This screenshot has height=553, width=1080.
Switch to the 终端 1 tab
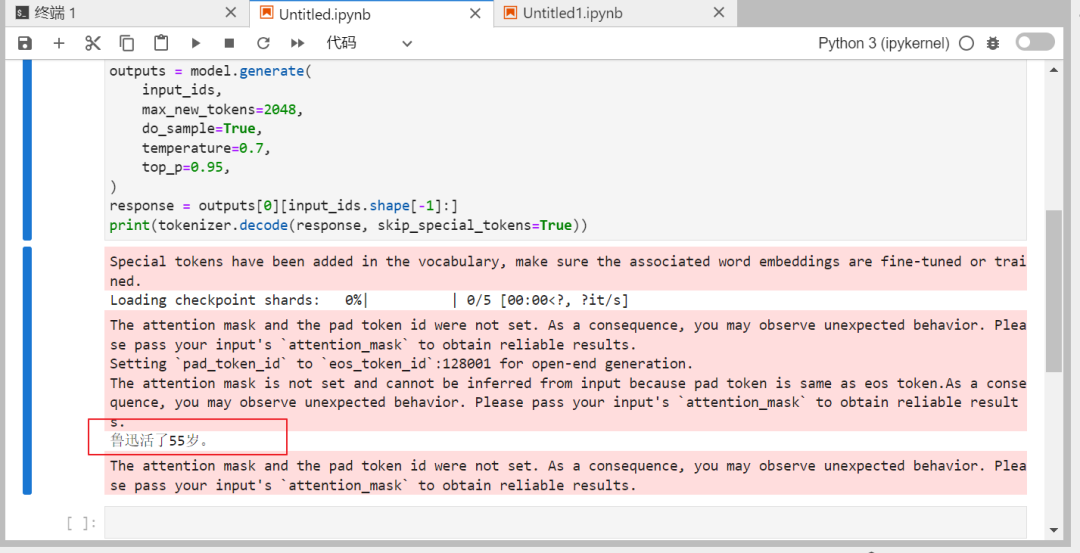(128, 13)
